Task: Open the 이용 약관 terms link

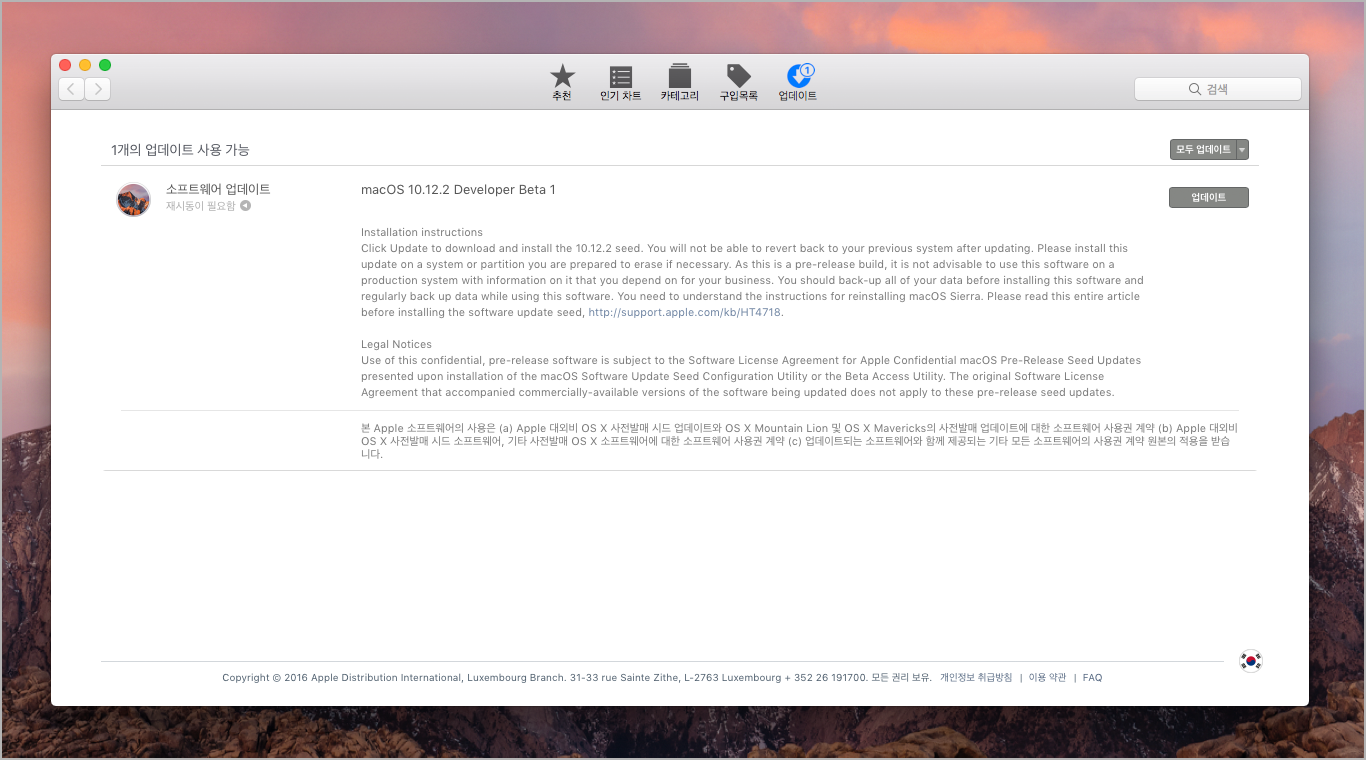Action: pos(1047,678)
